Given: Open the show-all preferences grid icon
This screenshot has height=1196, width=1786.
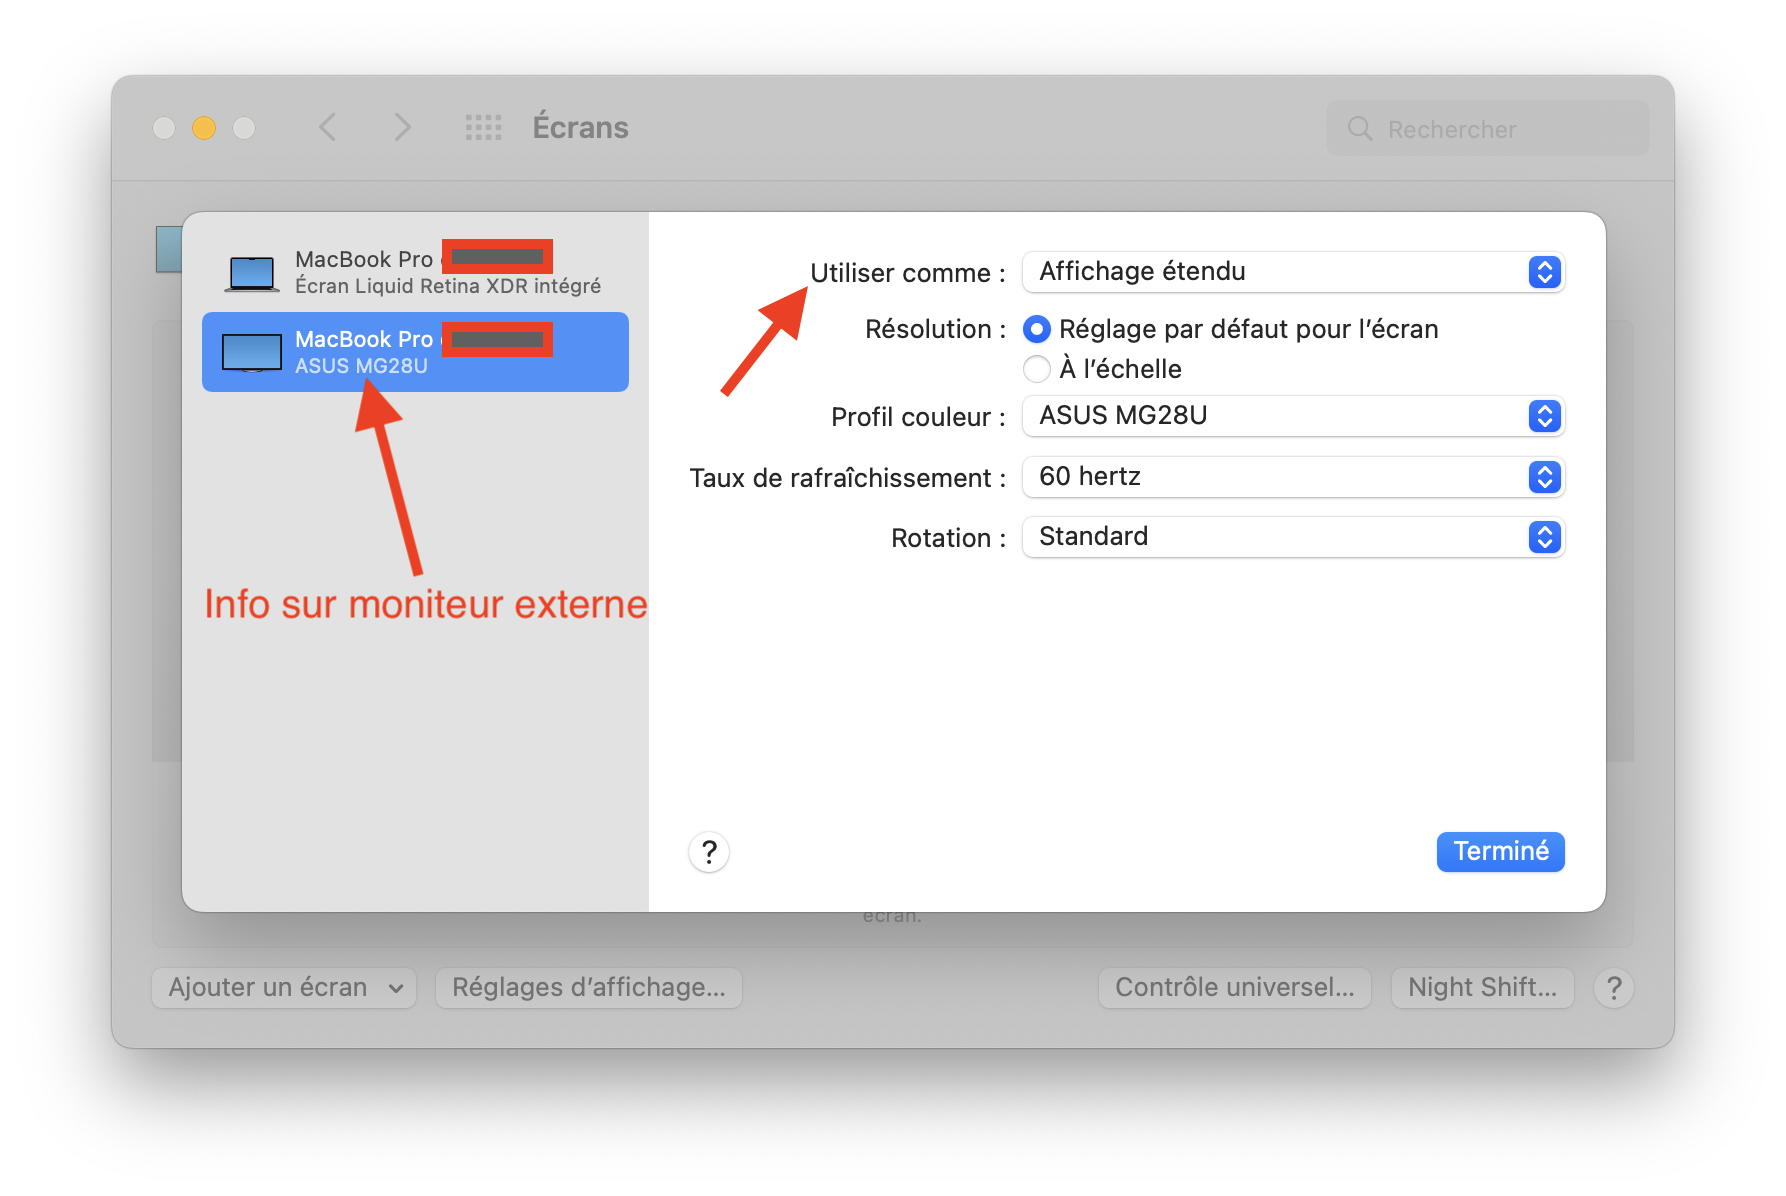Looking at the screenshot, I should click(484, 128).
